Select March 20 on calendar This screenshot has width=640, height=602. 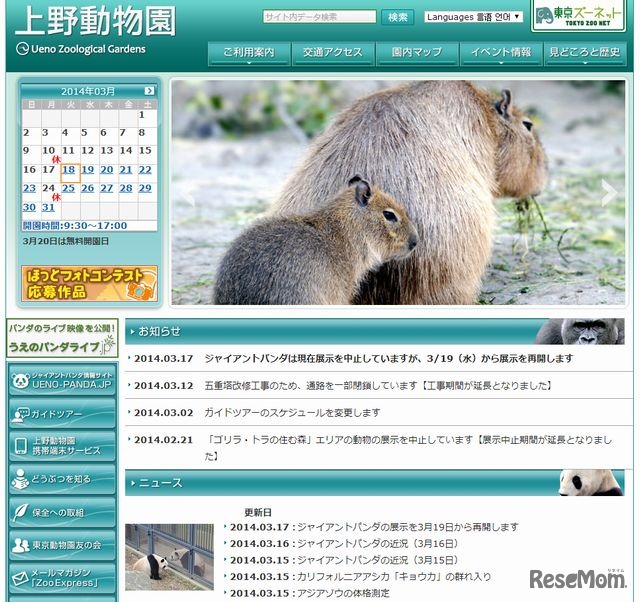107,170
